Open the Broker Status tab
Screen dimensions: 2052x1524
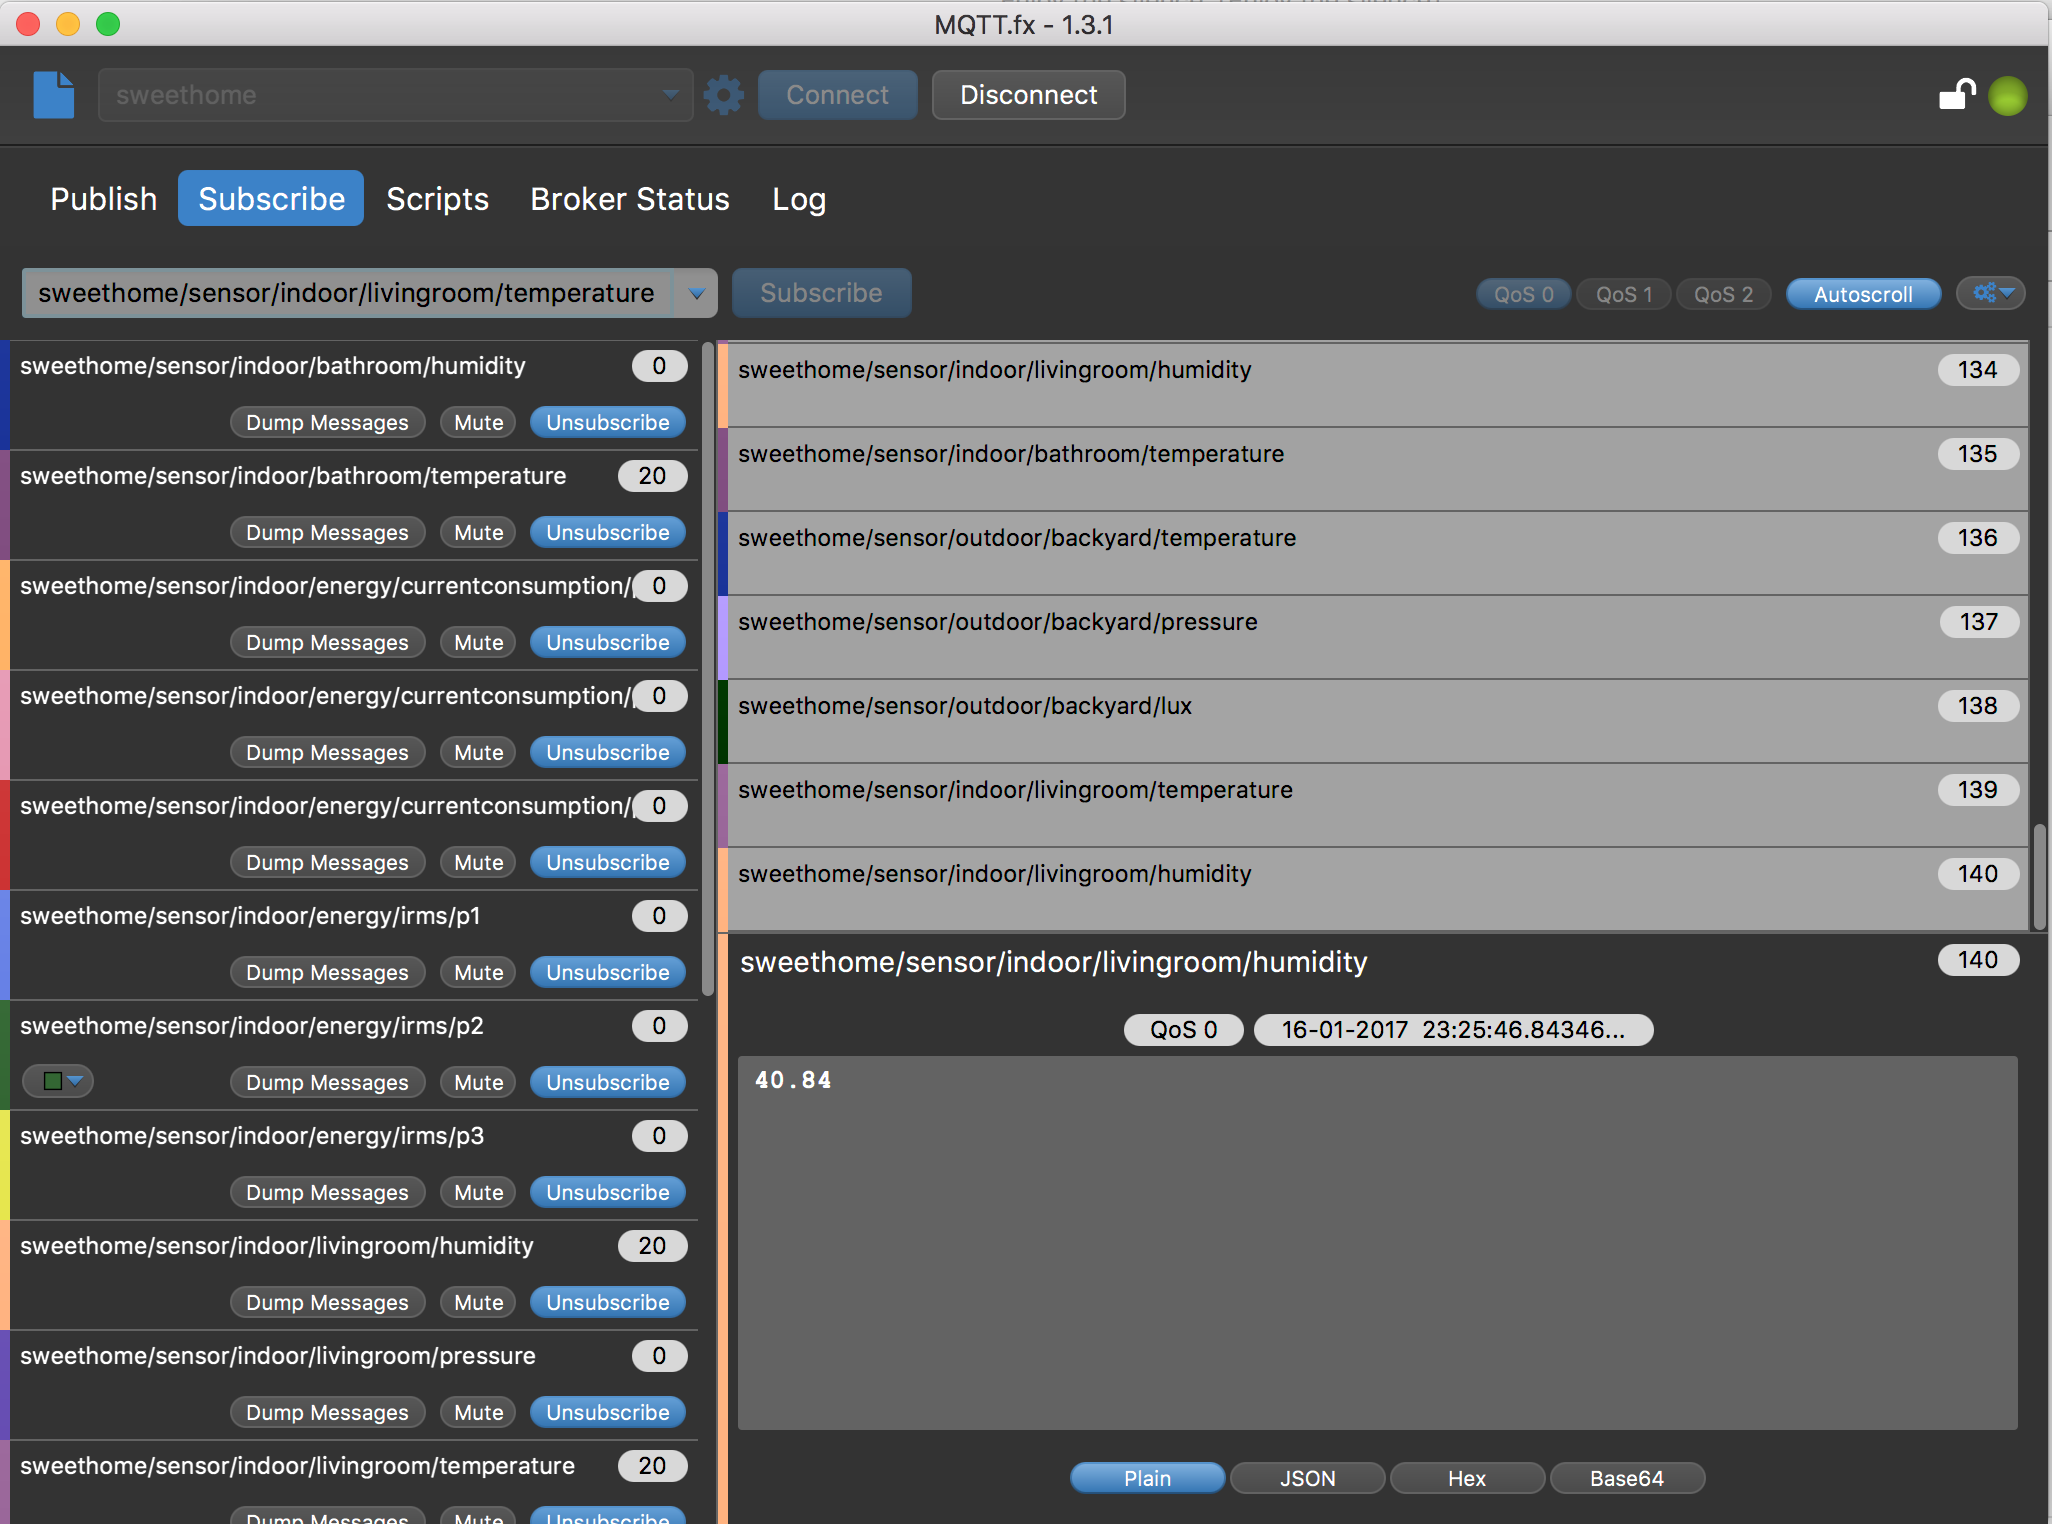(x=629, y=198)
